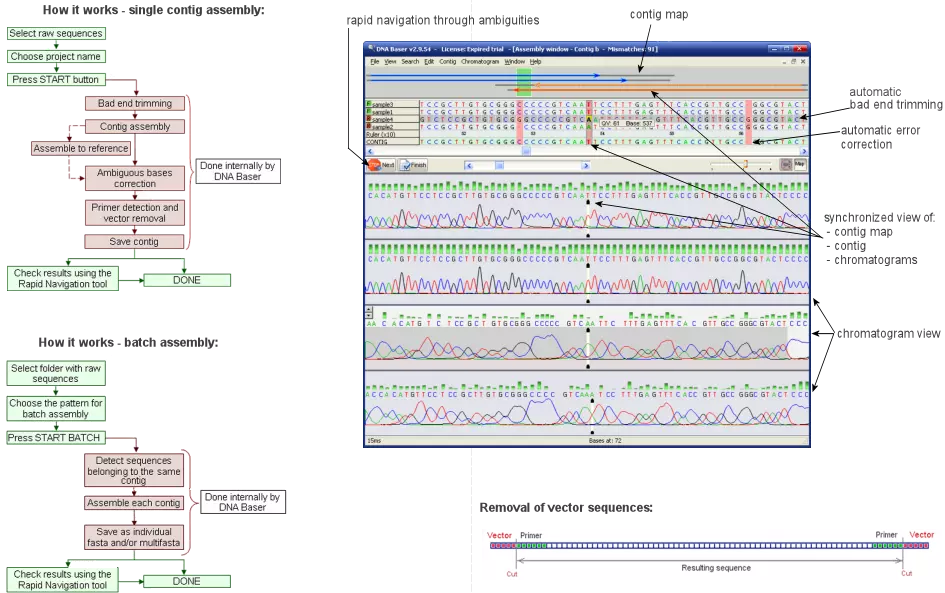Click the 'Save contig' box
This screenshot has height=593, width=945.
[x=135, y=242]
